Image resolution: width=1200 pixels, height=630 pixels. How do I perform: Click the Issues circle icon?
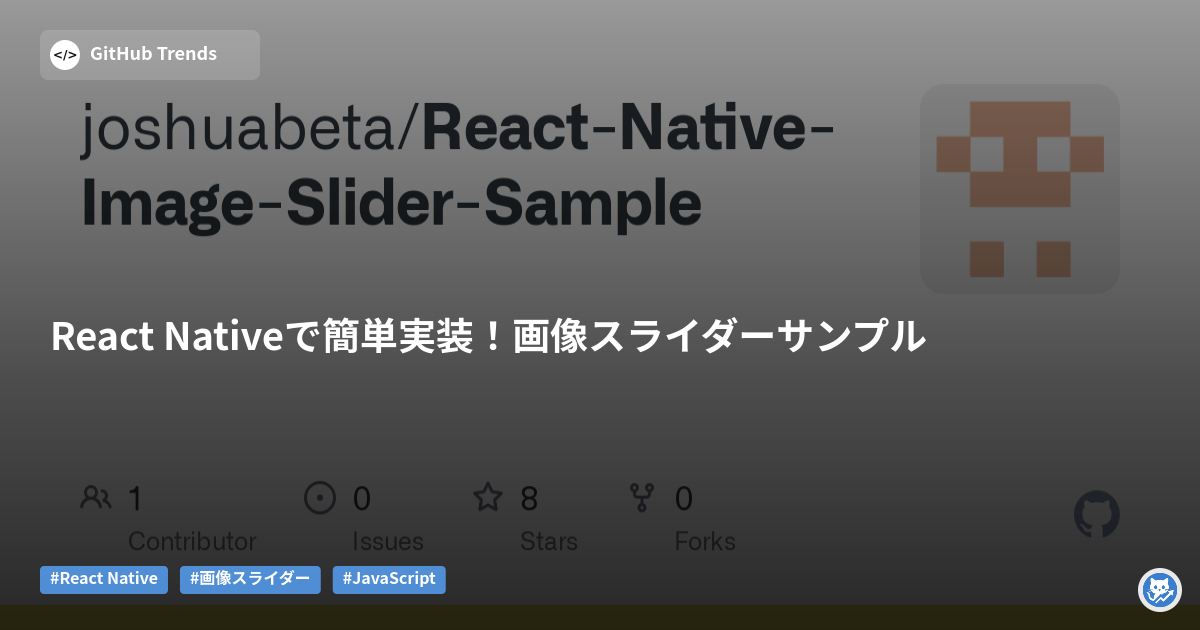click(x=320, y=497)
